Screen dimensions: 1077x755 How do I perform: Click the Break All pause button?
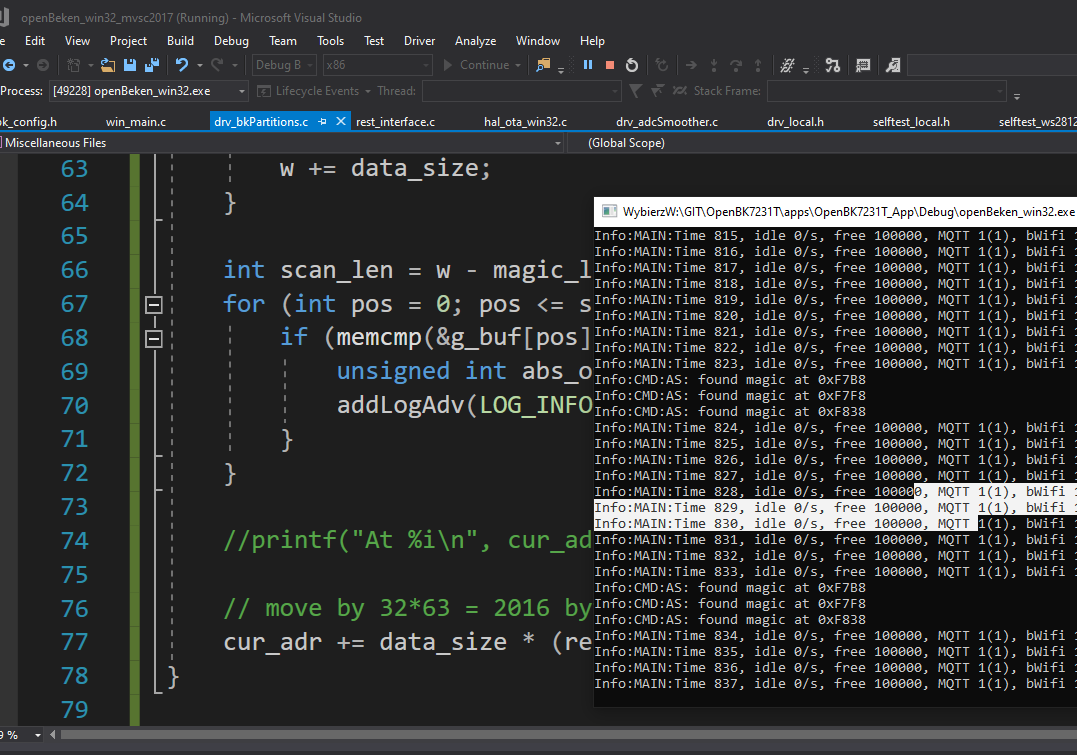pyautogui.click(x=587, y=65)
